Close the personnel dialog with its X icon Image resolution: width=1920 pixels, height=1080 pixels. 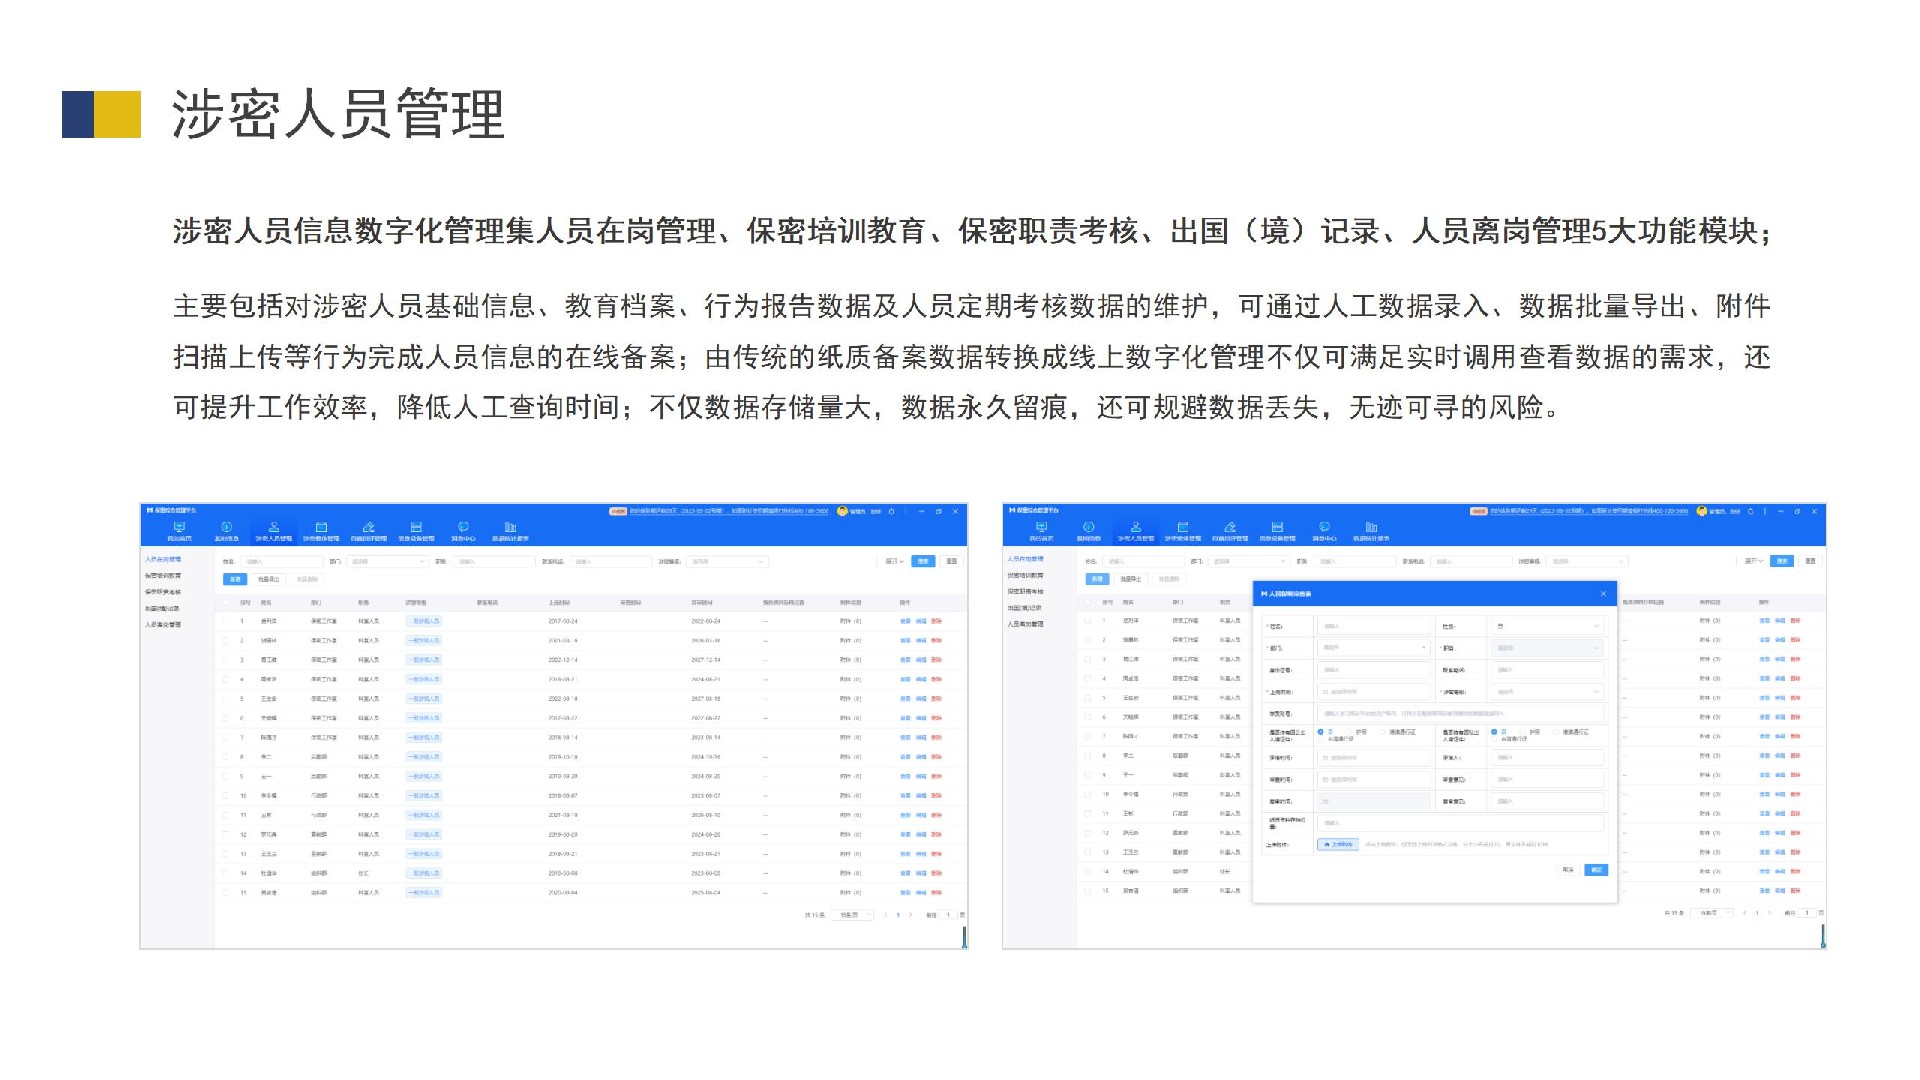1603,593
